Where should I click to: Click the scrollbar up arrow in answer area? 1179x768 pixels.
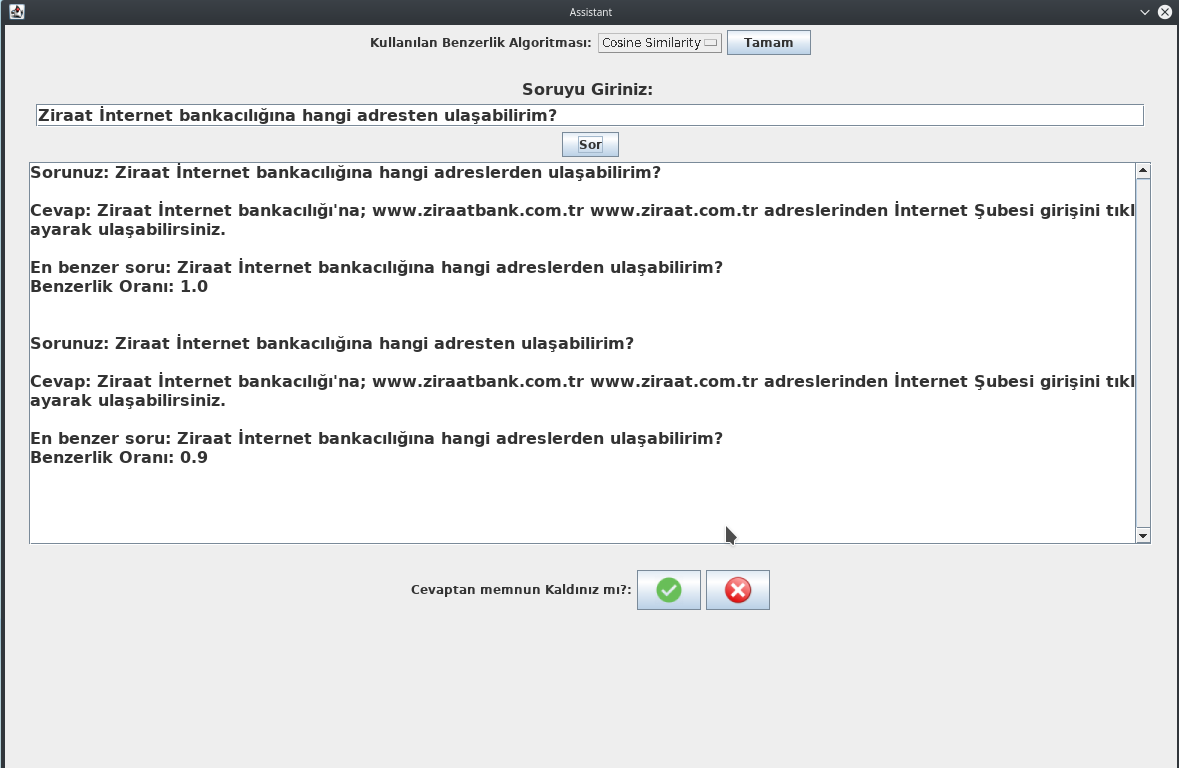pyautogui.click(x=1143, y=171)
